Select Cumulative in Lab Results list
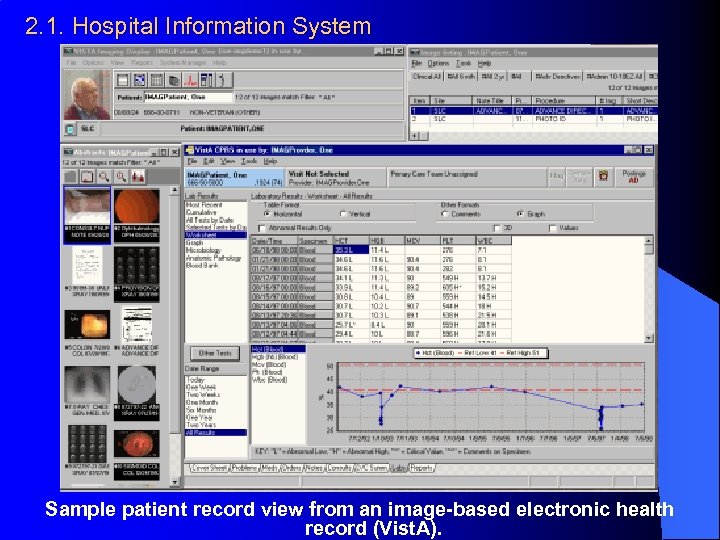Image resolution: width=720 pixels, height=540 pixels. click(x=201, y=213)
